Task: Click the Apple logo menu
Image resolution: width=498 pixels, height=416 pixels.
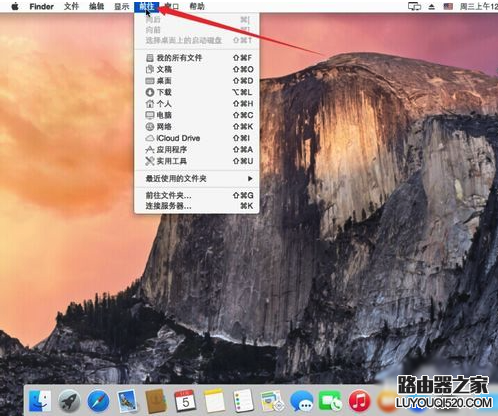Action: click(15, 6)
